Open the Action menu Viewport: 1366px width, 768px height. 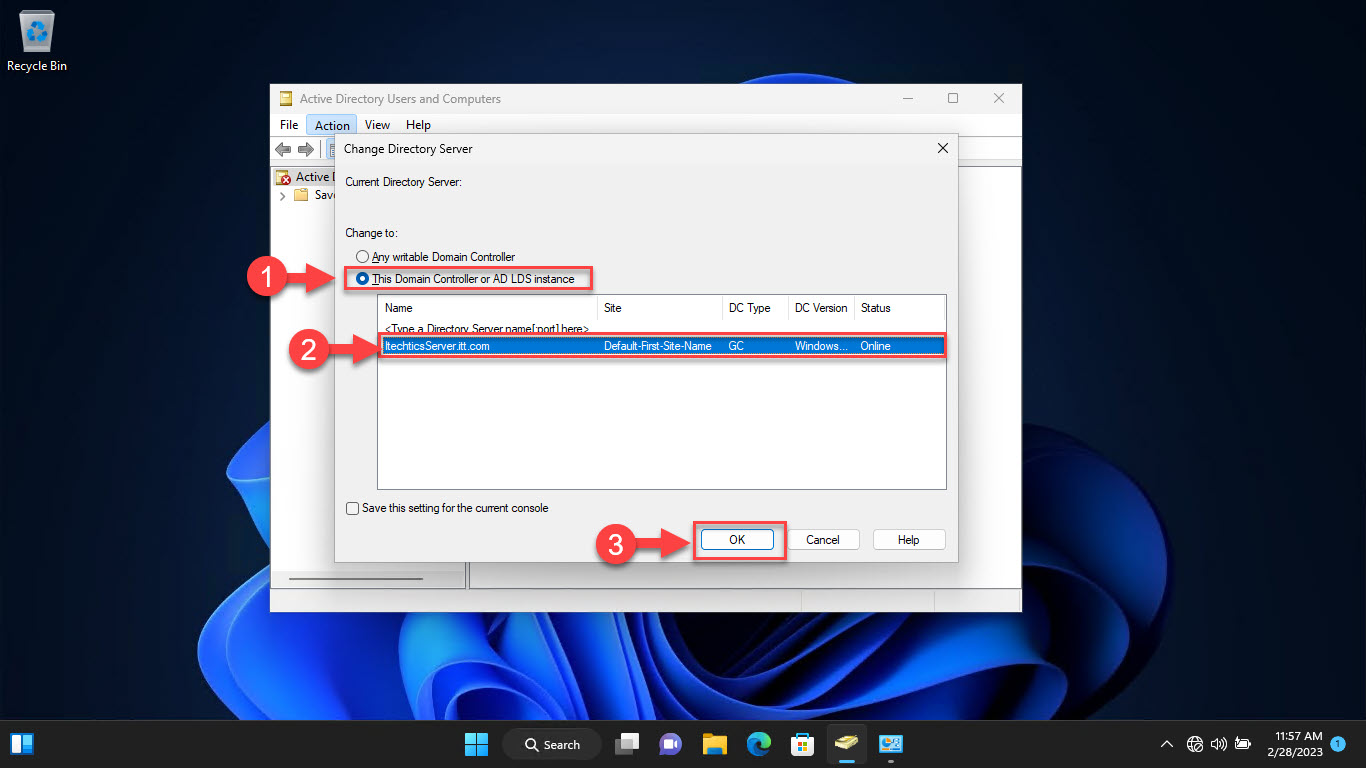point(331,124)
